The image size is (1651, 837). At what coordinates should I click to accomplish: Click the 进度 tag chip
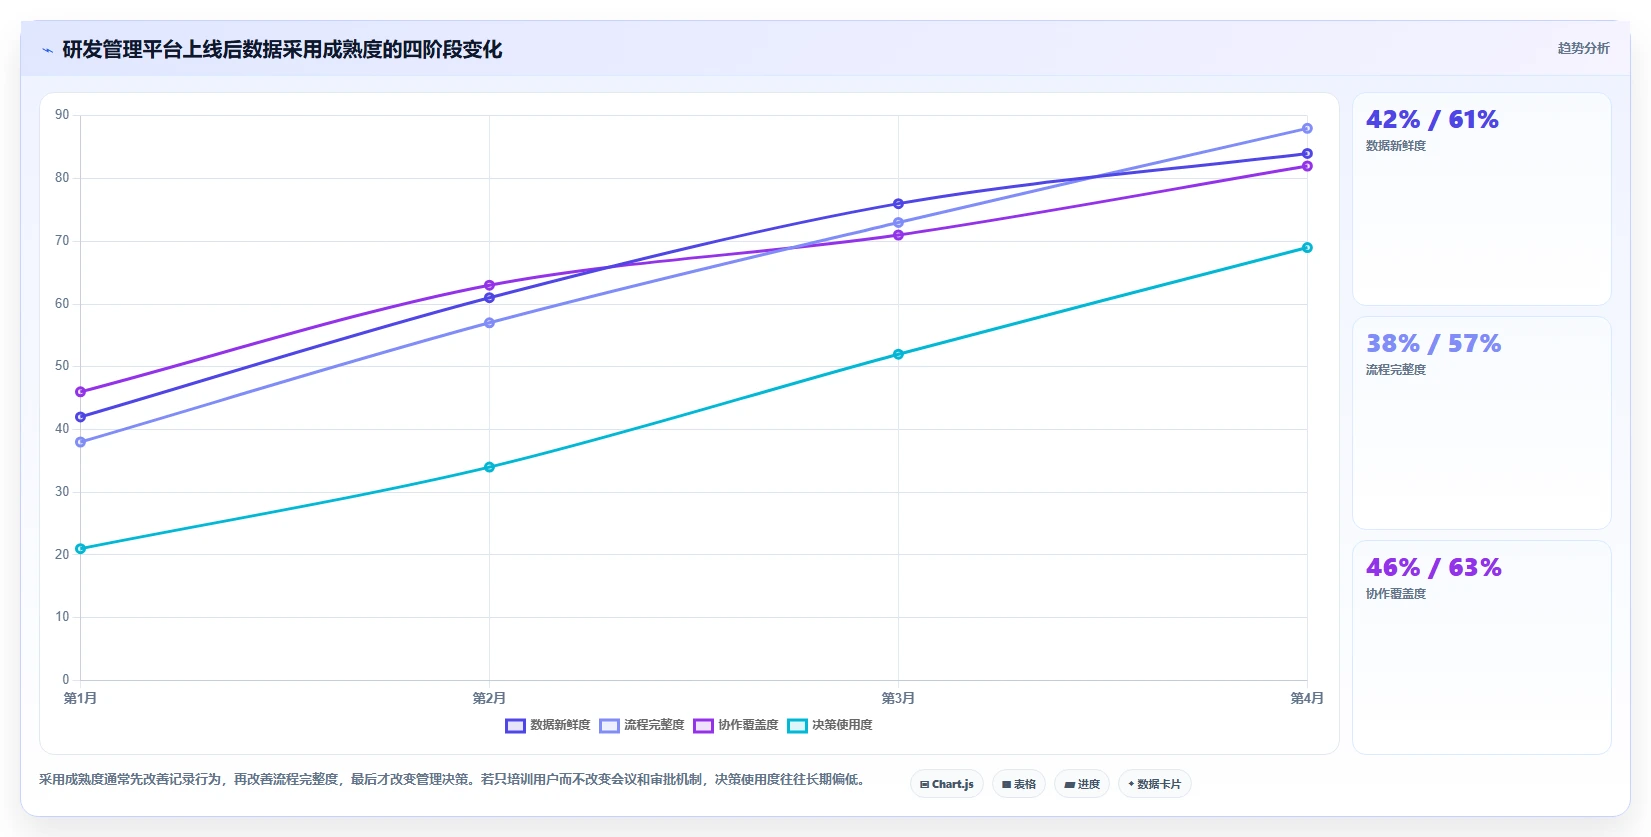1082,784
